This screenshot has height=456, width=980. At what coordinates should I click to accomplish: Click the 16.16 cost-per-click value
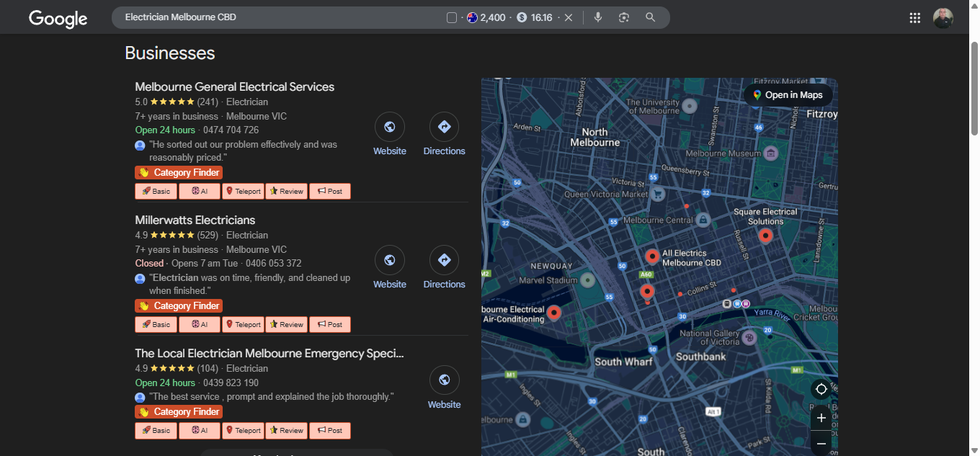[541, 17]
